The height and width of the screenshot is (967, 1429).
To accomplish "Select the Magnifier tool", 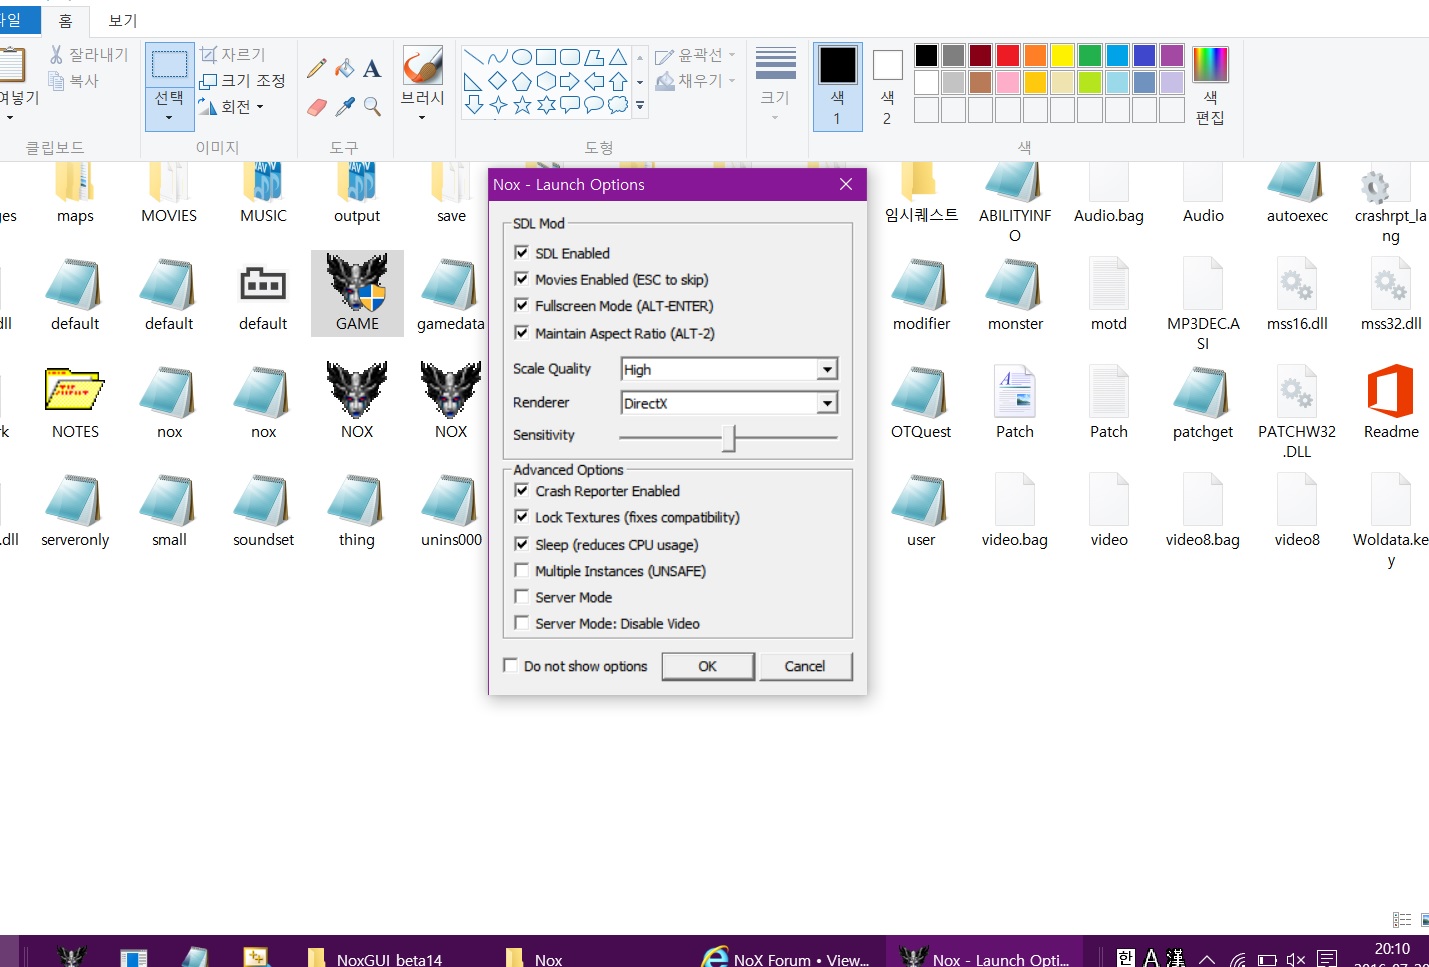I will point(372,106).
